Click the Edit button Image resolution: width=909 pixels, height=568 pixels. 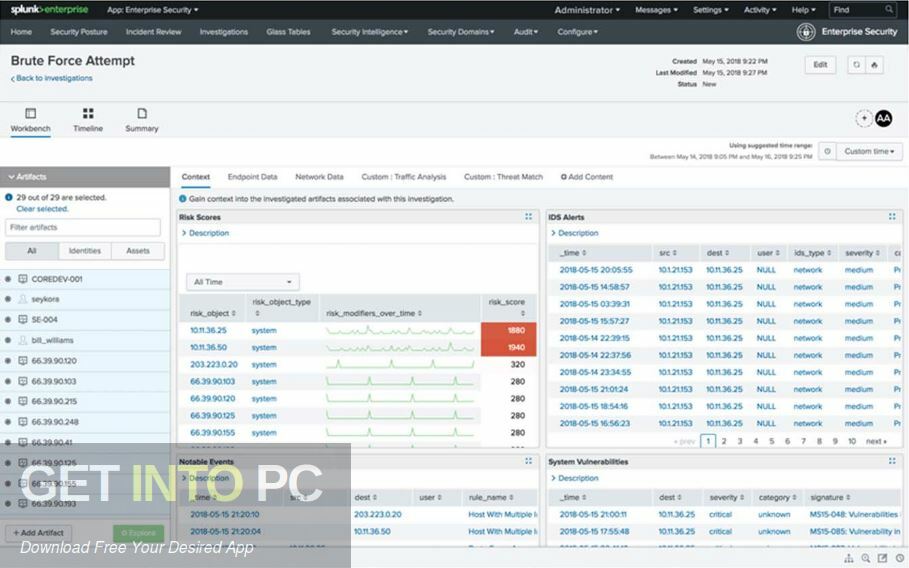point(820,65)
